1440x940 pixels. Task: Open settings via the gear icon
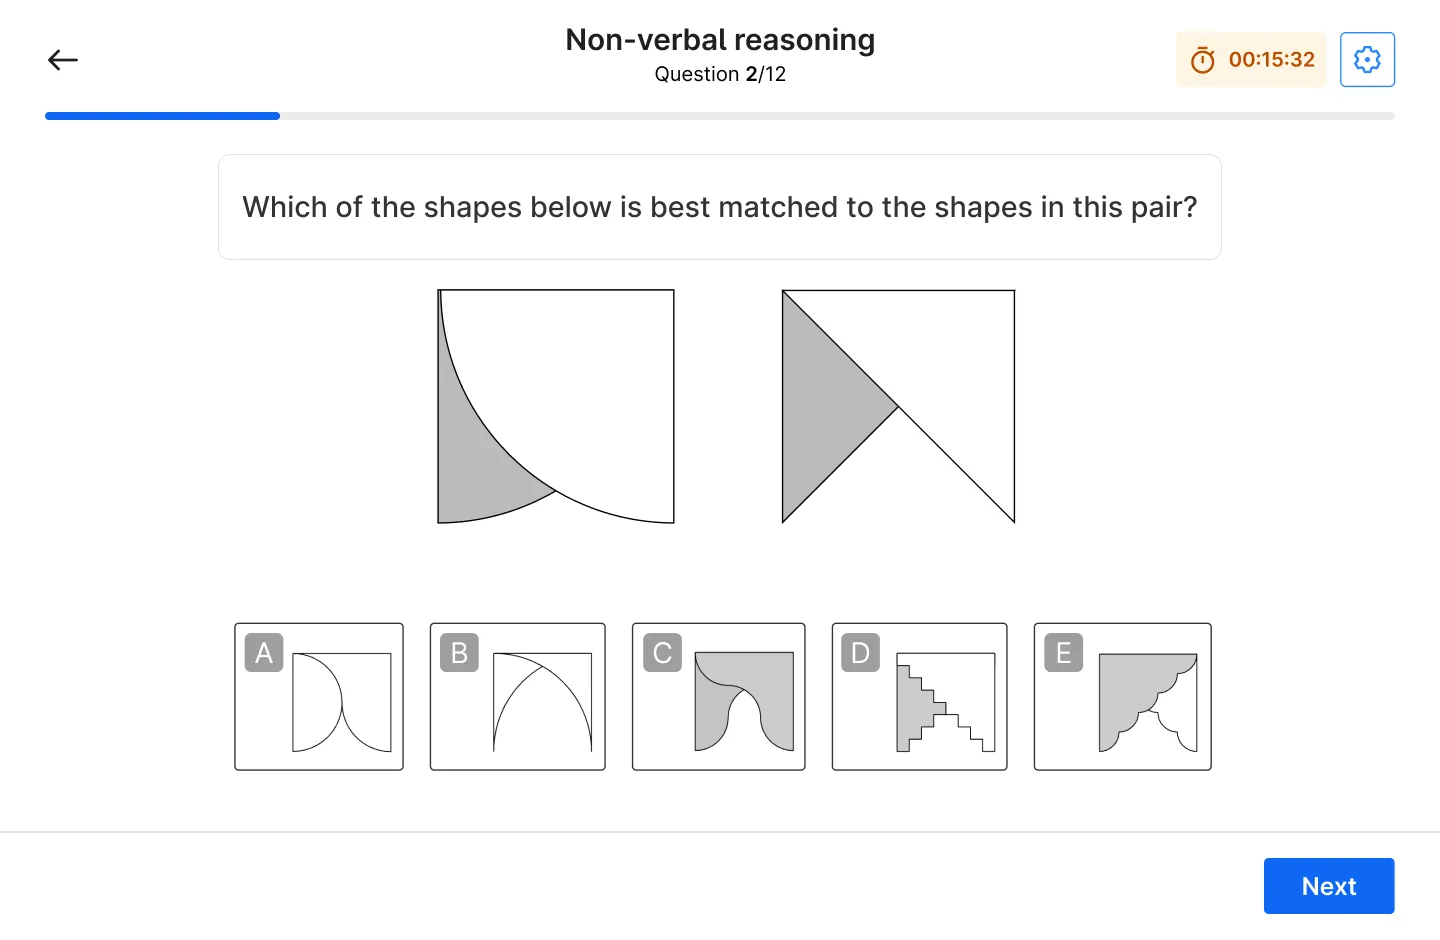point(1367,60)
